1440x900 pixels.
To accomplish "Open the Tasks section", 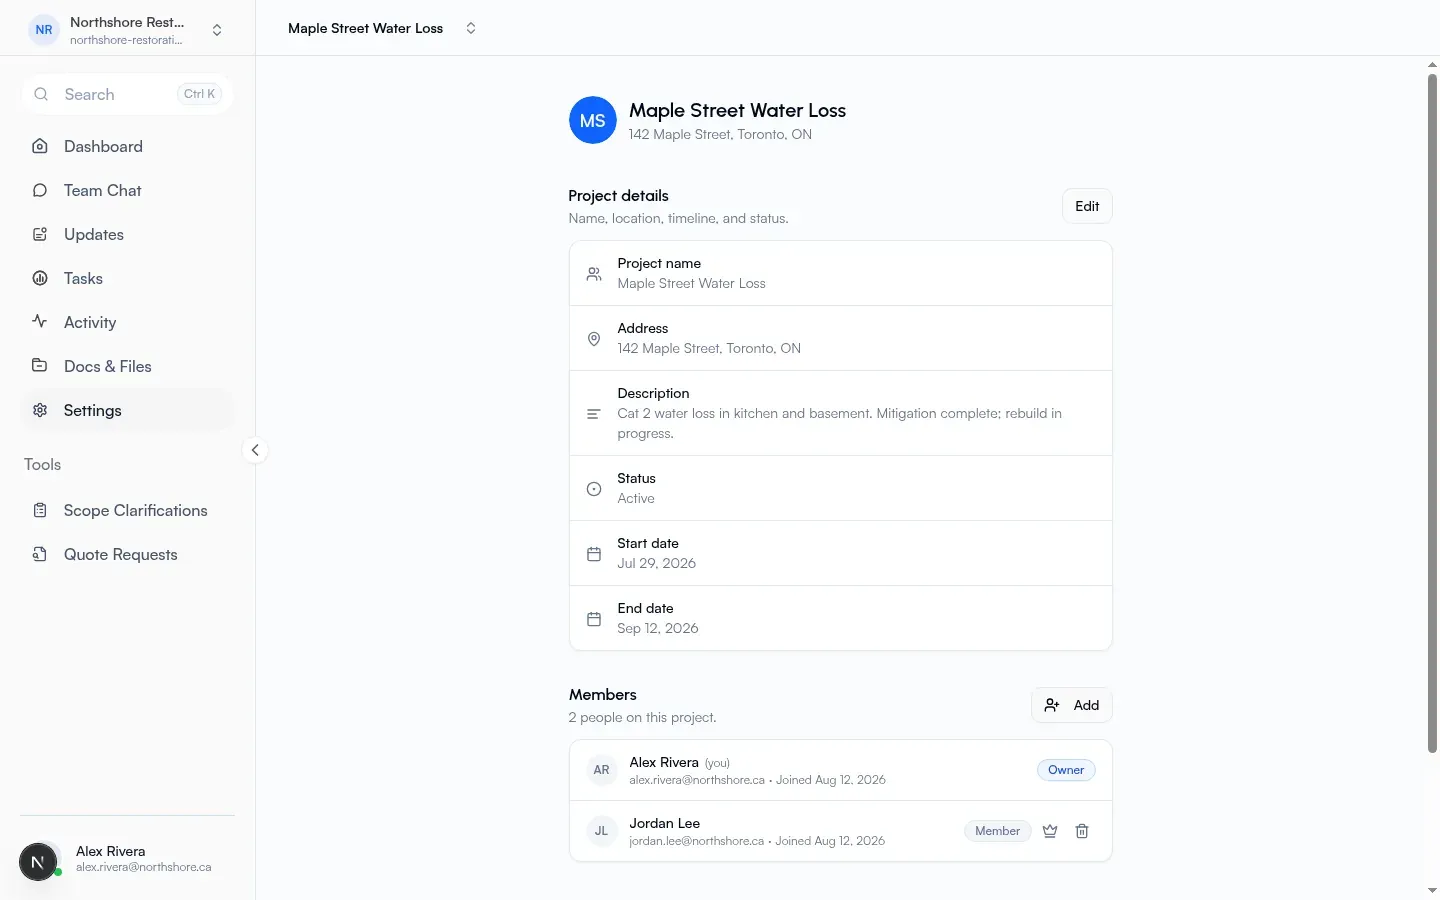I will click(x=127, y=278).
